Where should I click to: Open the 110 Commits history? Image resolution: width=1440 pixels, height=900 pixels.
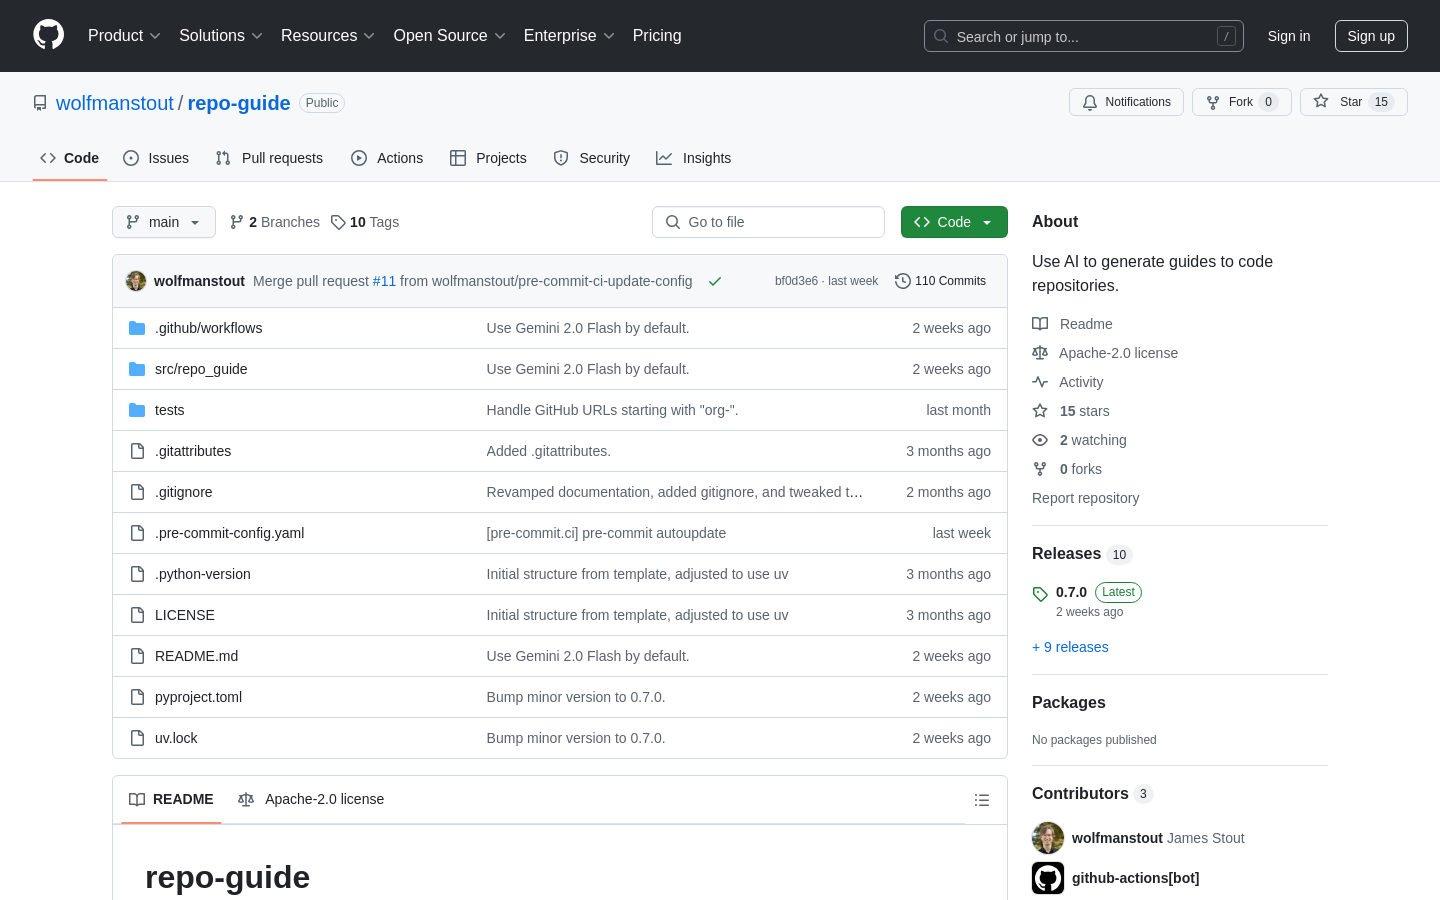(941, 281)
